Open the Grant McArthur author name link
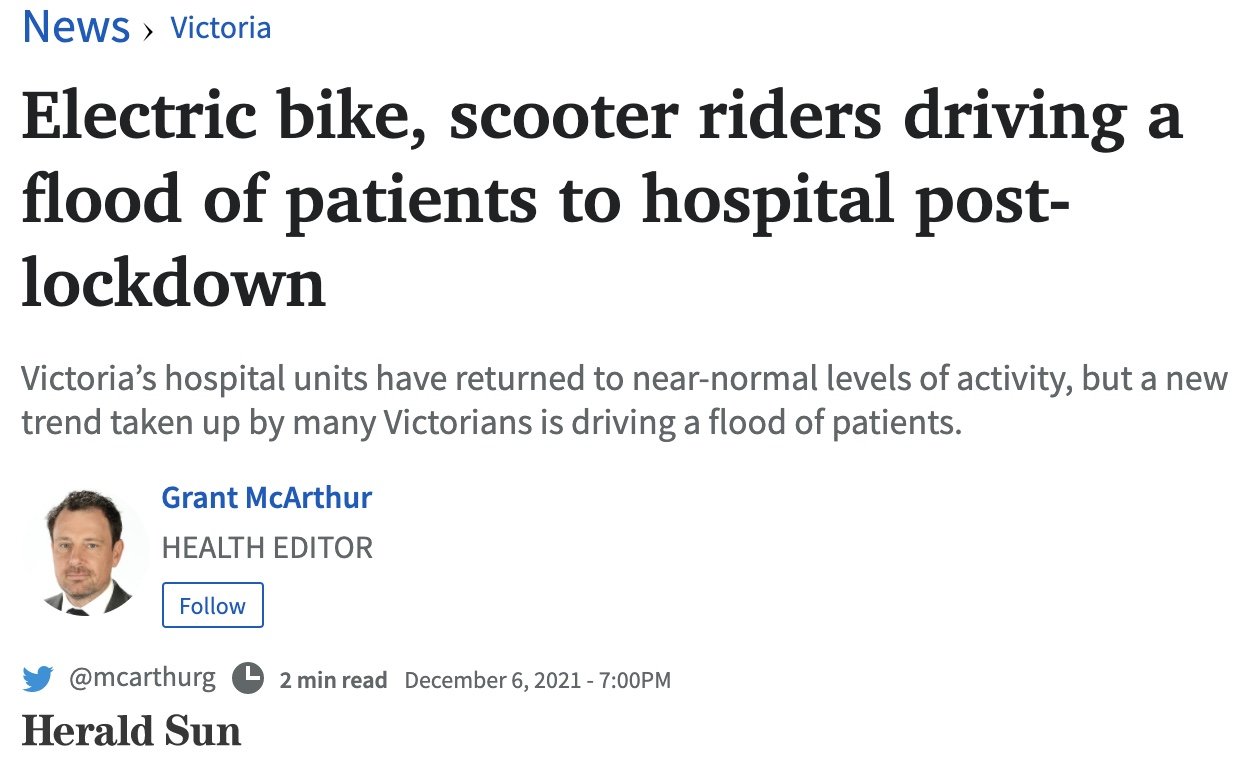 pyautogui.click(x=267, y=497)
